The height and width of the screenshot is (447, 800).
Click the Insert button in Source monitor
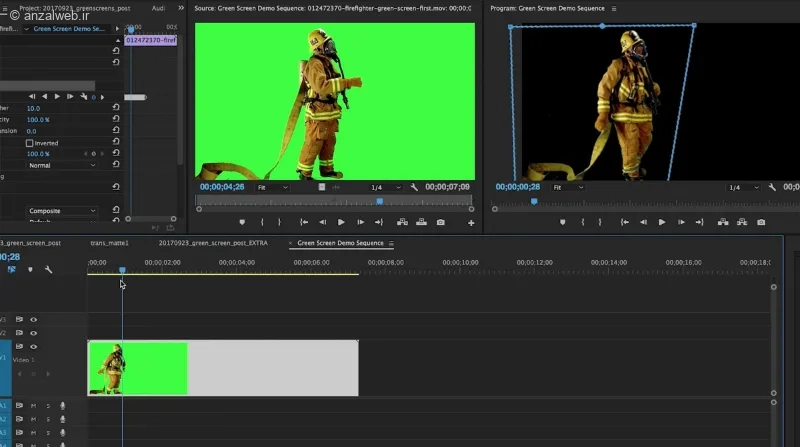[x=402, y=222]
